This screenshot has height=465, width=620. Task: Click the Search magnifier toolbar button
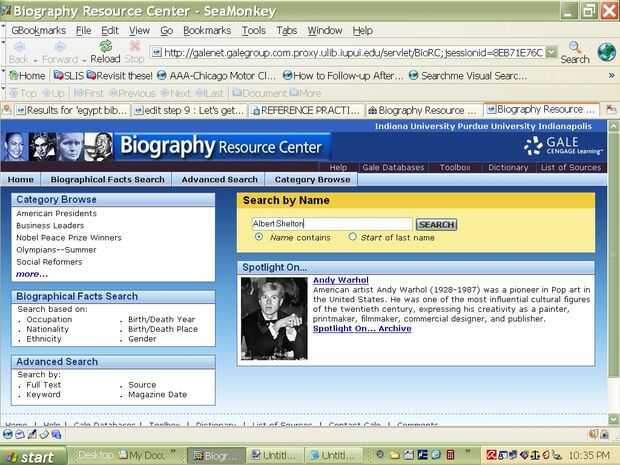[x=575, y=52]
